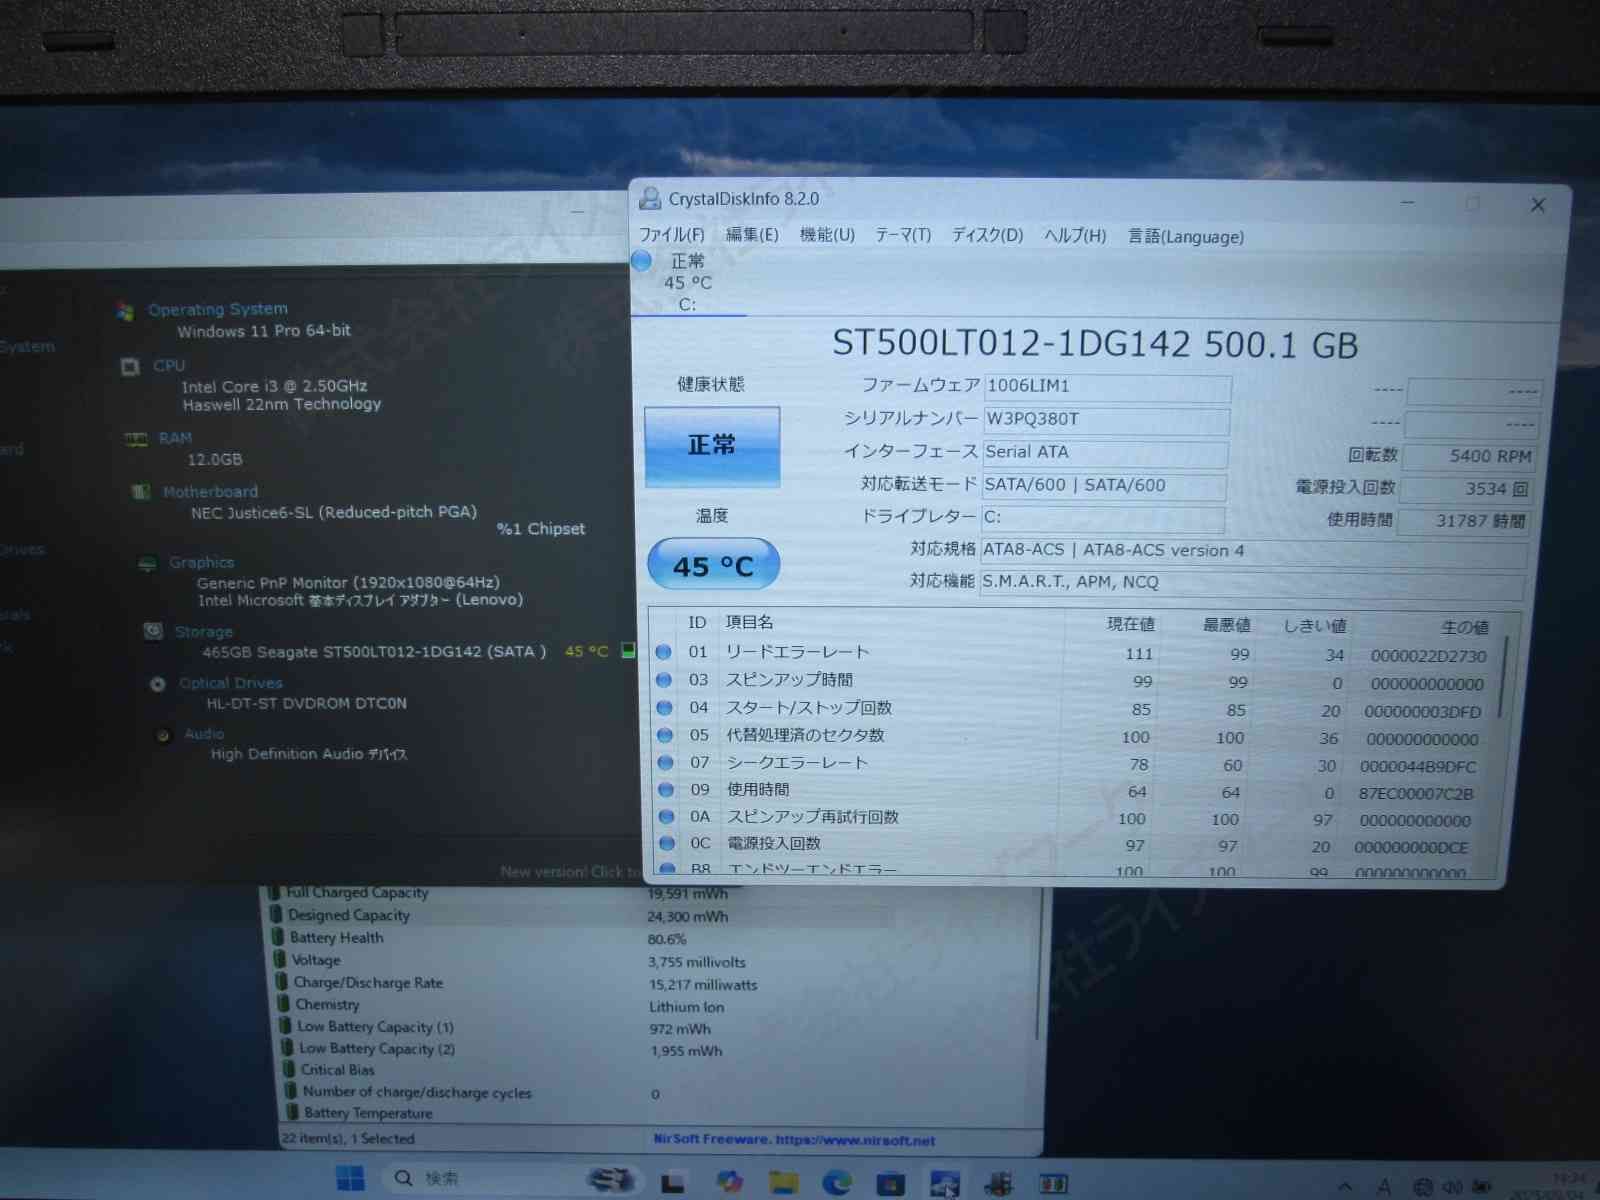Select the C: drive status indicator at top
Image resolution: width=1600 pixels, height=1200 pixels.
click(687, 283)
